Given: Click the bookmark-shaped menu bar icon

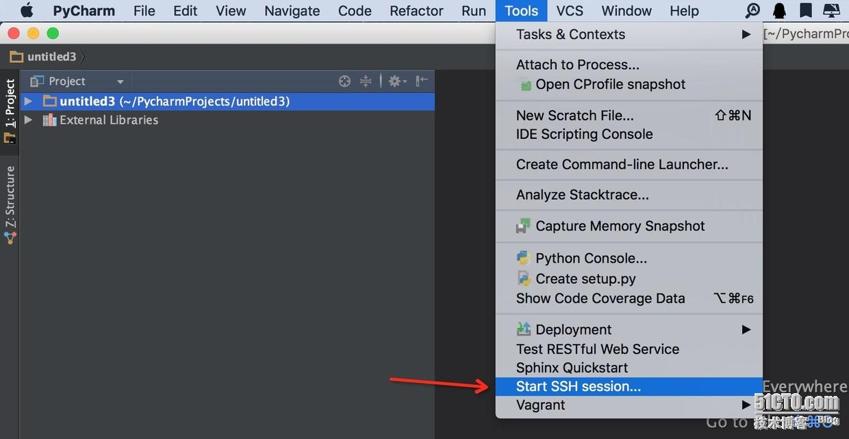Looking at the screenshot, I should [806, 10].
